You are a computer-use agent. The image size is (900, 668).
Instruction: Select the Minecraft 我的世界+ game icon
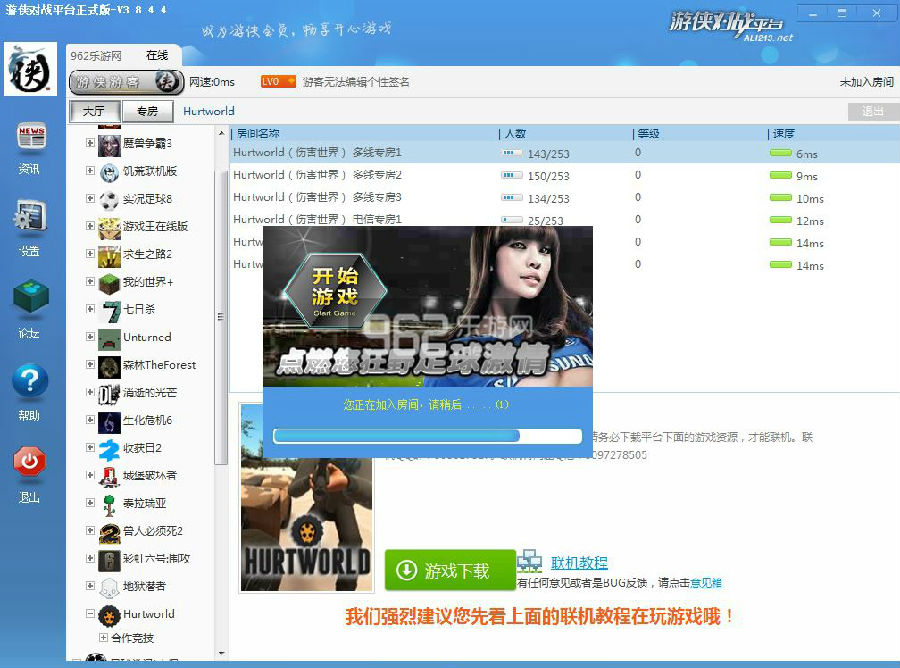click(109, 282)
